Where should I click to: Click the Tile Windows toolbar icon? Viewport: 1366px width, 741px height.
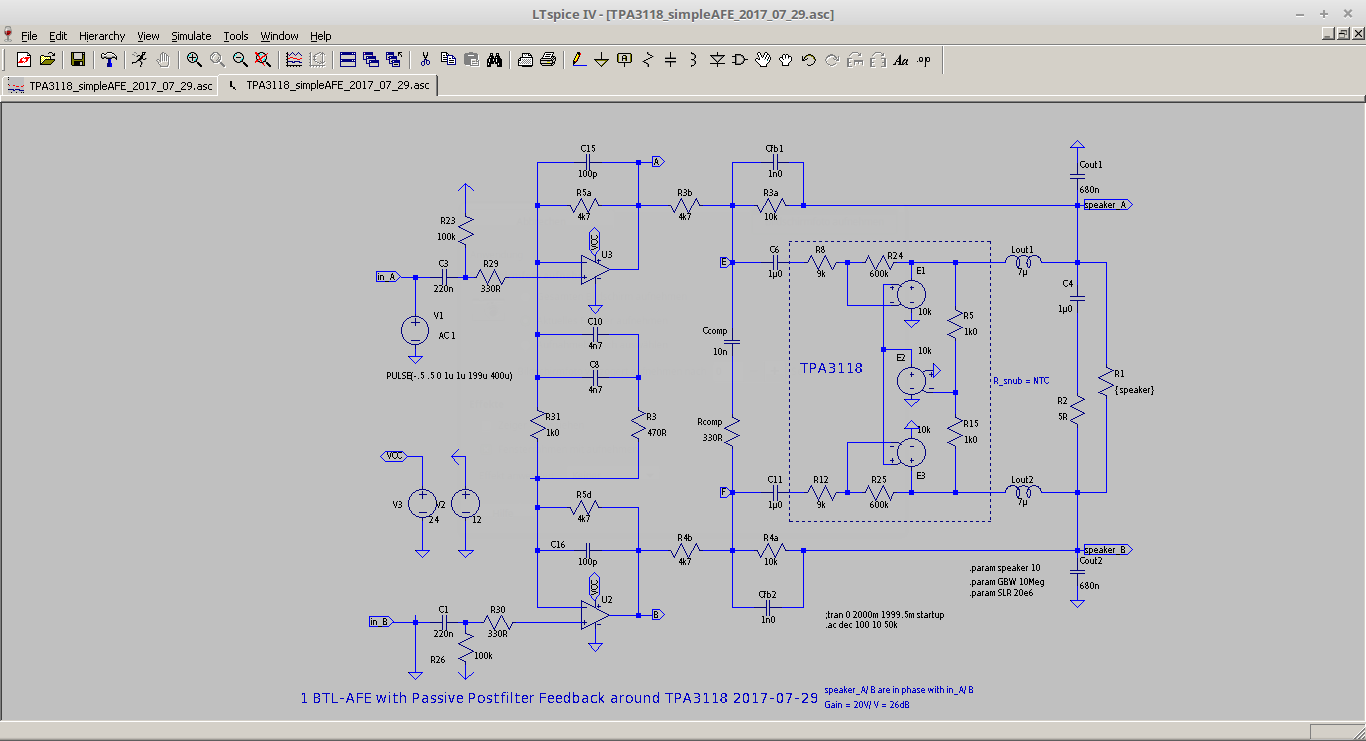(x=347, y=60)
